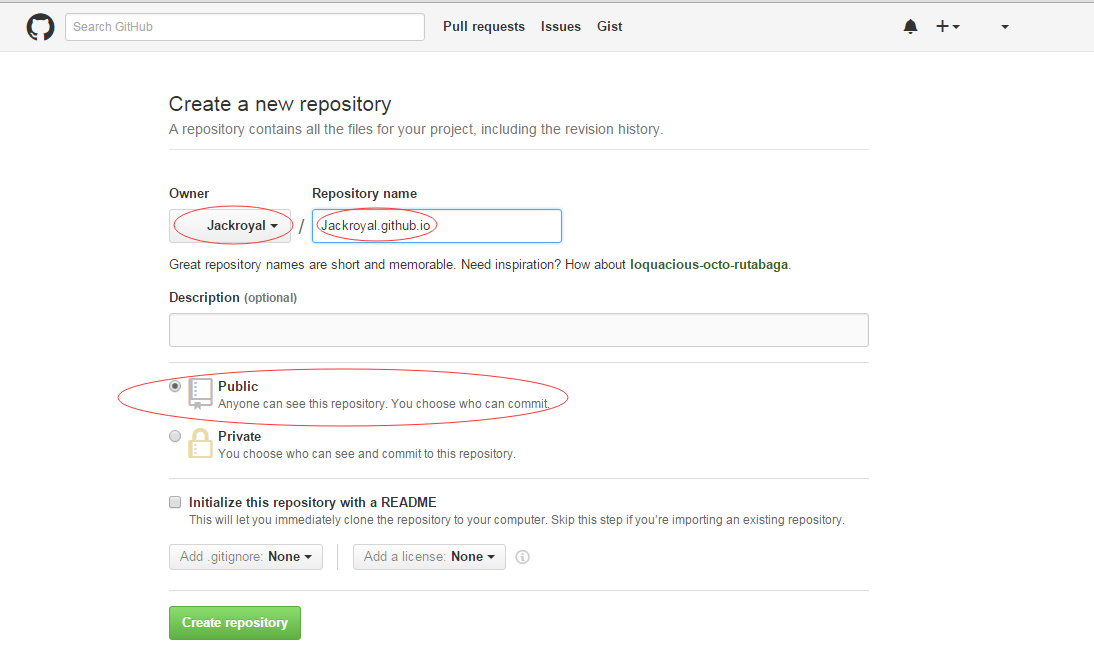
Task: Click the 'Private' option label
Action: click(239, 436)
